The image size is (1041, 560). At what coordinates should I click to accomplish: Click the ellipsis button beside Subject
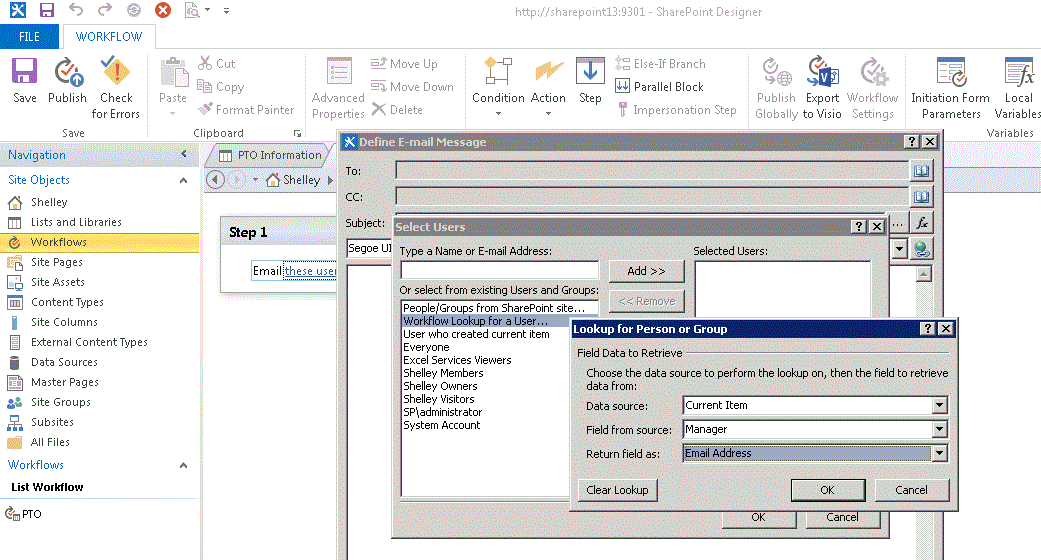point(898,224)
